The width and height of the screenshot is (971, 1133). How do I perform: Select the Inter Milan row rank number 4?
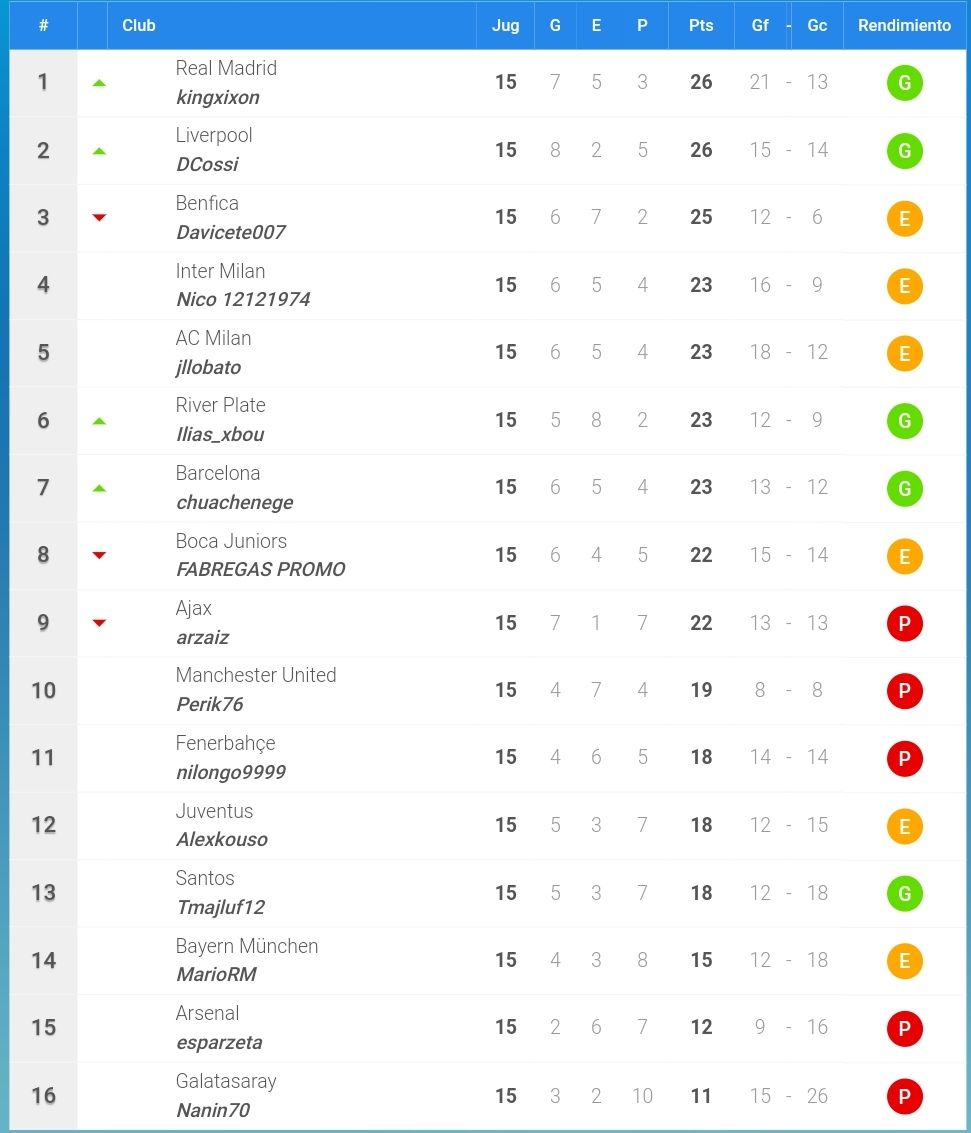43,285
